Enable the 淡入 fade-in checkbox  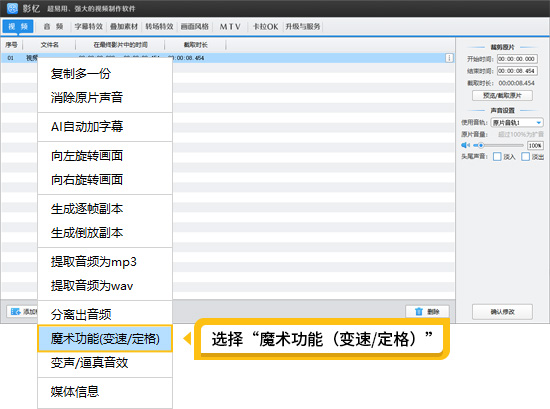(497, 156)
